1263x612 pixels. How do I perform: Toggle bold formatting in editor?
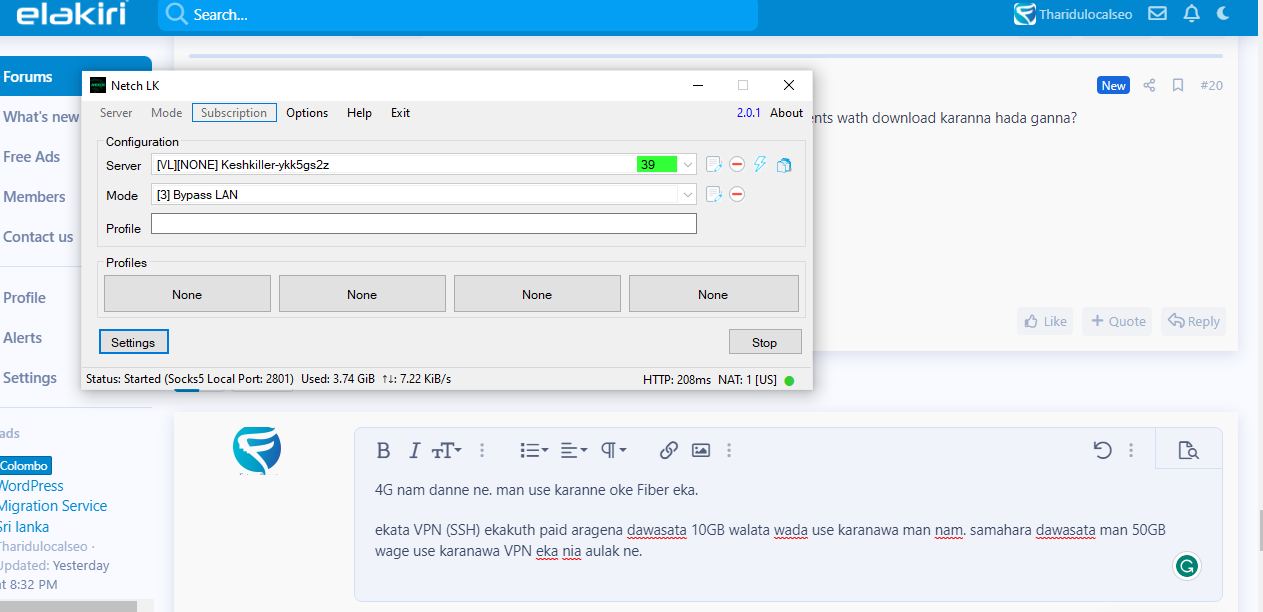coord(383,451)
